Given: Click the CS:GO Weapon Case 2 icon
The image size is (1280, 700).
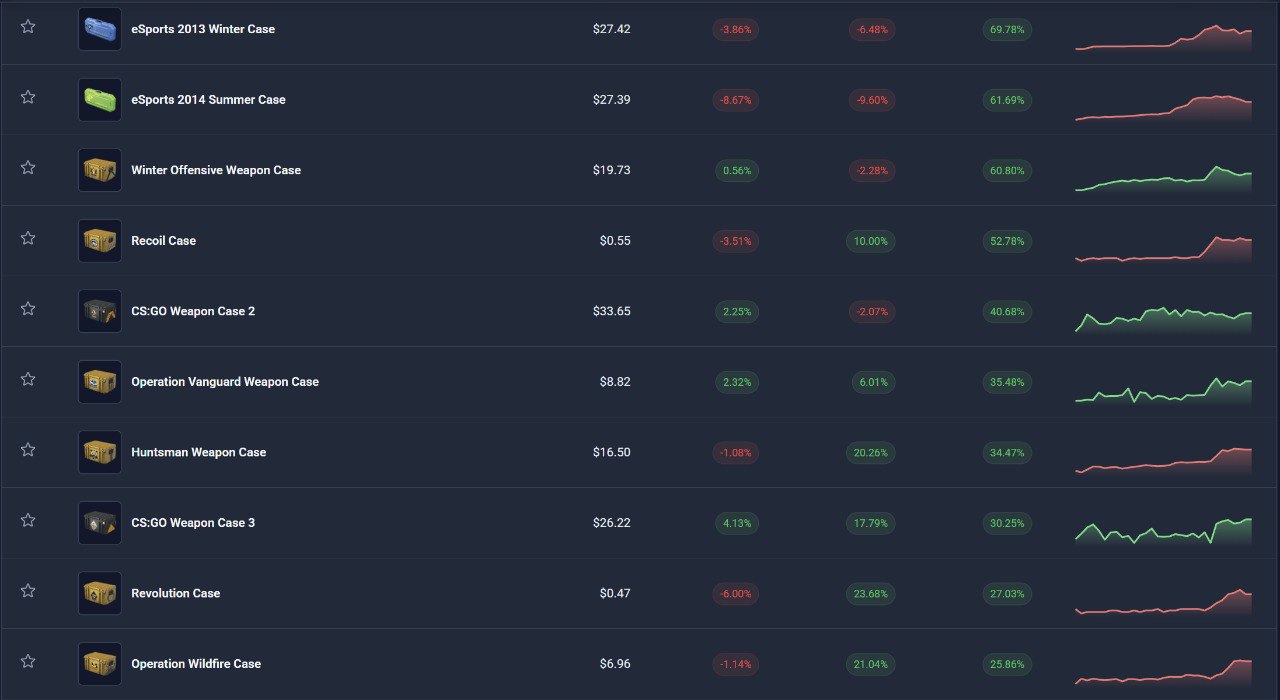Looking at the screenshot, I should point(100,311).
